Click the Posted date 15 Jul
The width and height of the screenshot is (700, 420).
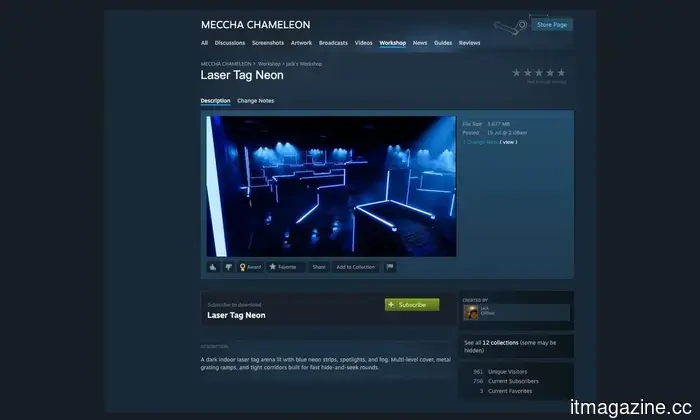pos(507,133)
